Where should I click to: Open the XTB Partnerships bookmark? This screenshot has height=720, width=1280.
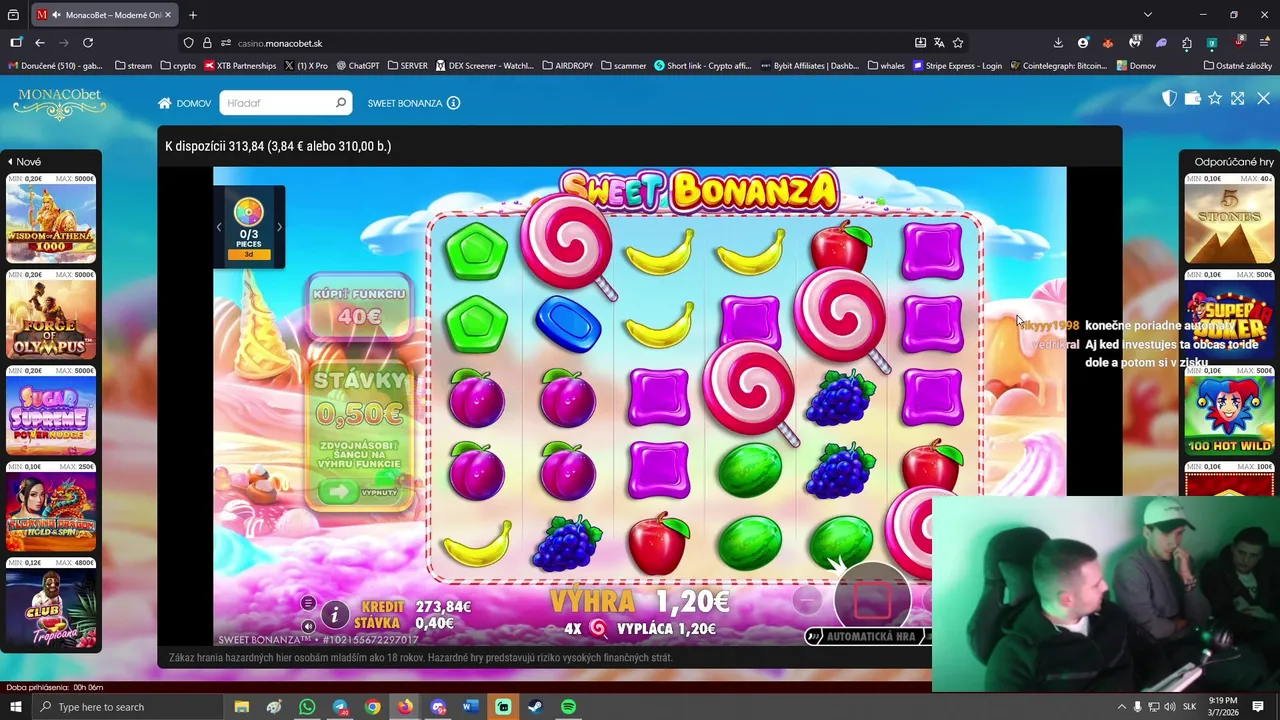coord(240,66)
